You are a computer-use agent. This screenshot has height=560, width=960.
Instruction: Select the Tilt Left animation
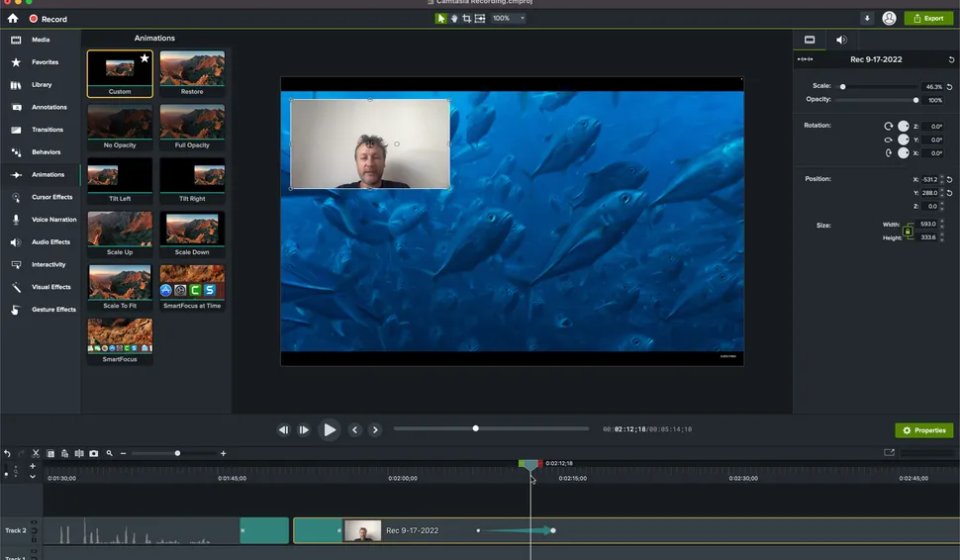pos(120,181)
